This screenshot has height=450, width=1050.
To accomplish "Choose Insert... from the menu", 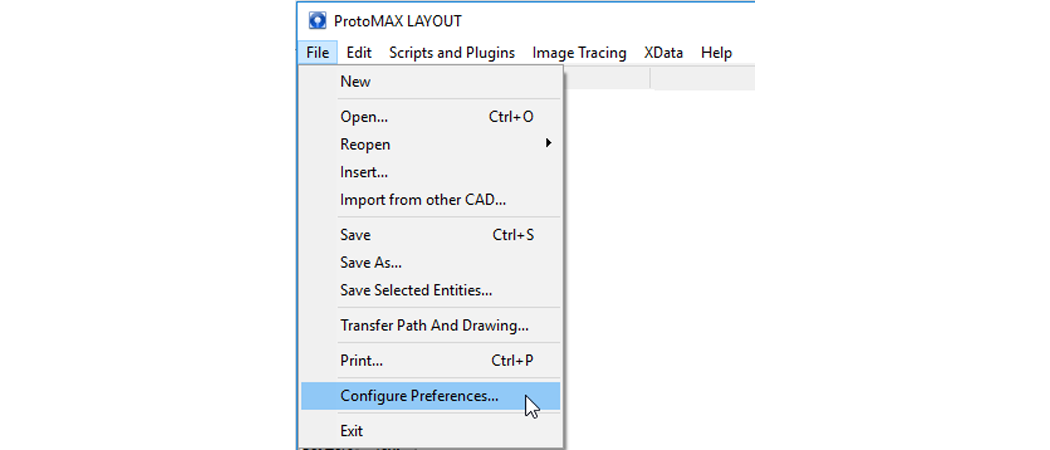I will click(430, 172).
